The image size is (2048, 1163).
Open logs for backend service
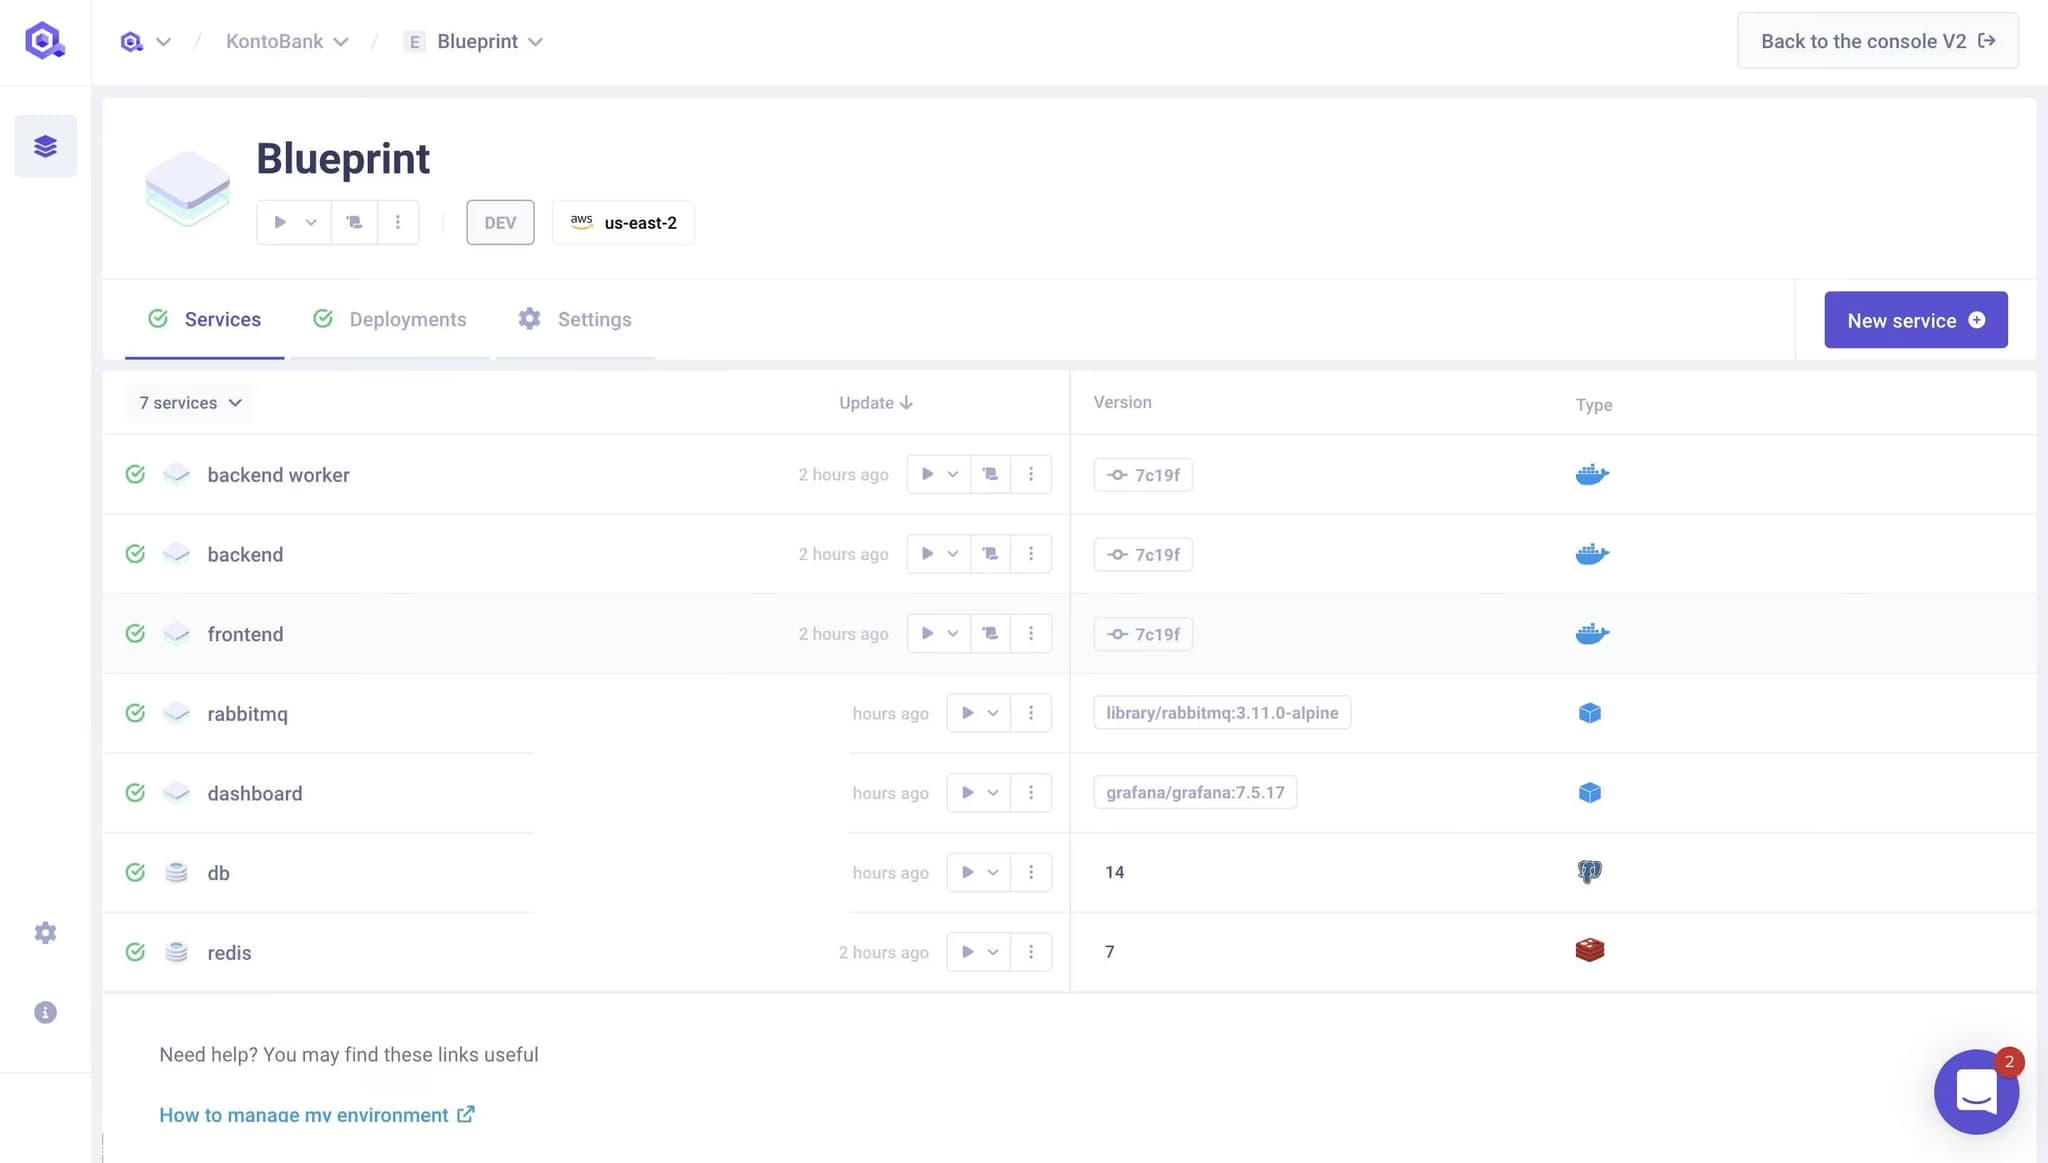pos(990,553)
